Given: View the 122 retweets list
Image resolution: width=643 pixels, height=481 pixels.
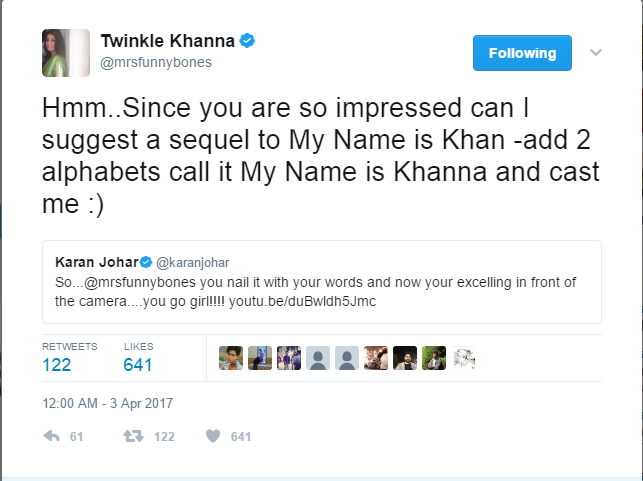Looking at the screenshot, I should pyautogui.click(x=57, y=365).
